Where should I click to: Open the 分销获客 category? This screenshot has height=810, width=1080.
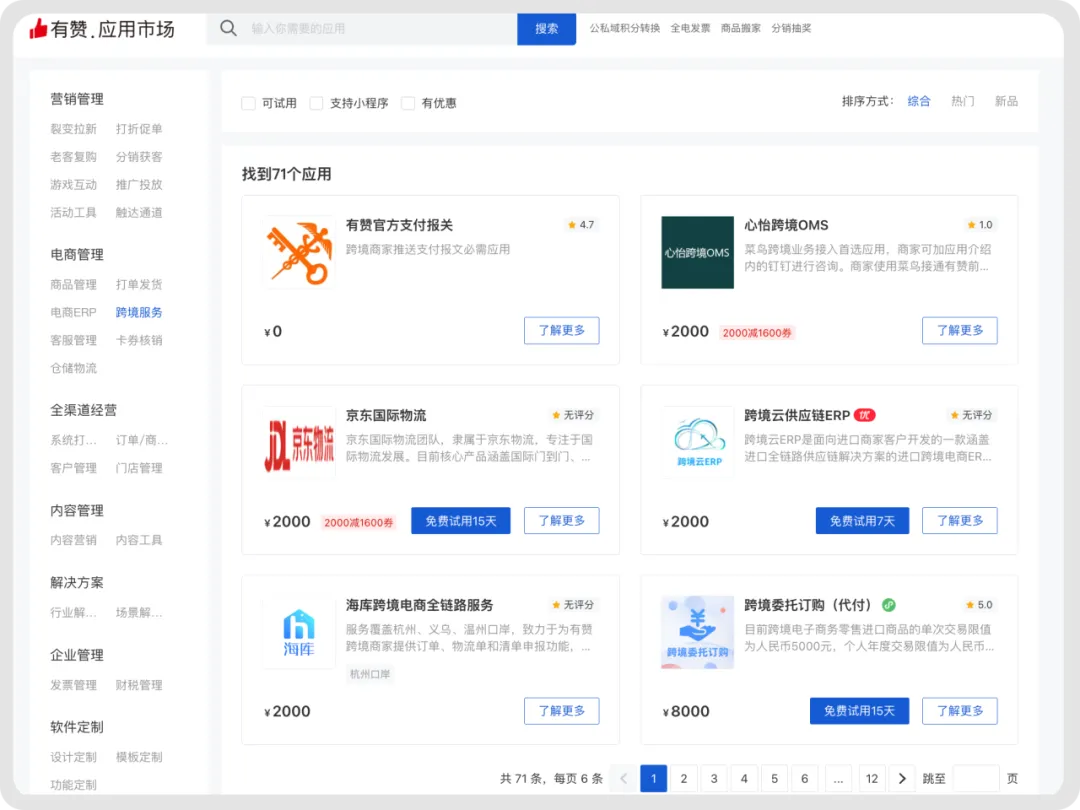coord(139,156)
